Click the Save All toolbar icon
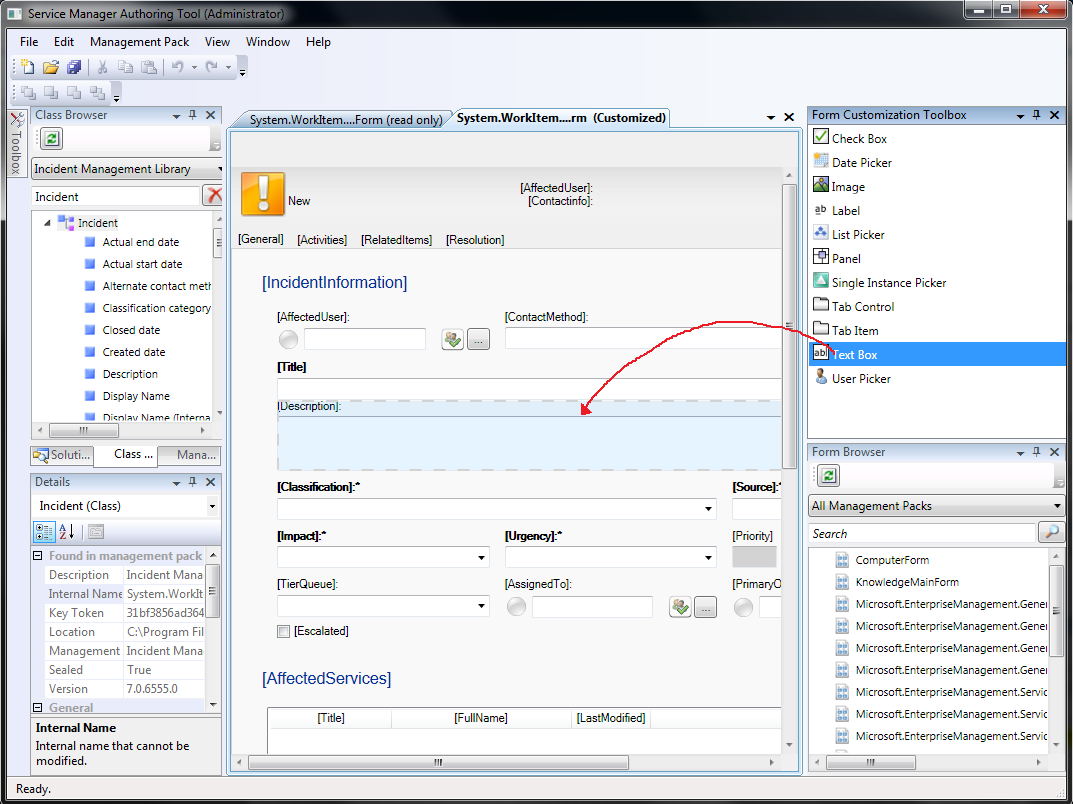 point(74,67)
